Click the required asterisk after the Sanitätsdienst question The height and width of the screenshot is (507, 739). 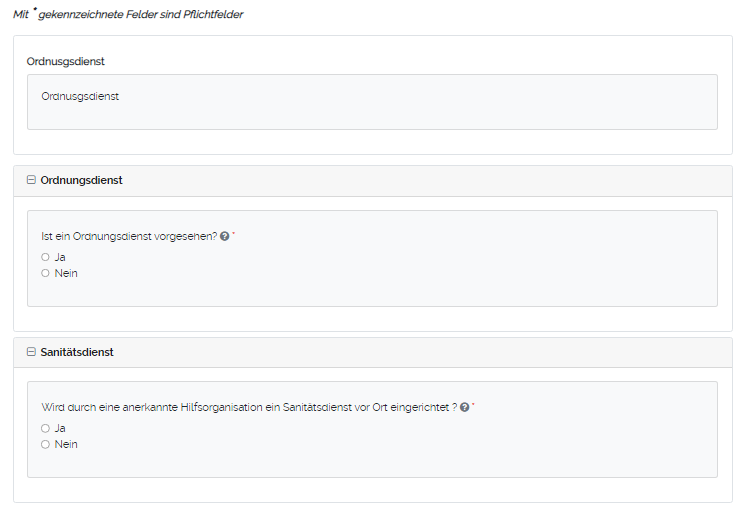coord(474,406)
